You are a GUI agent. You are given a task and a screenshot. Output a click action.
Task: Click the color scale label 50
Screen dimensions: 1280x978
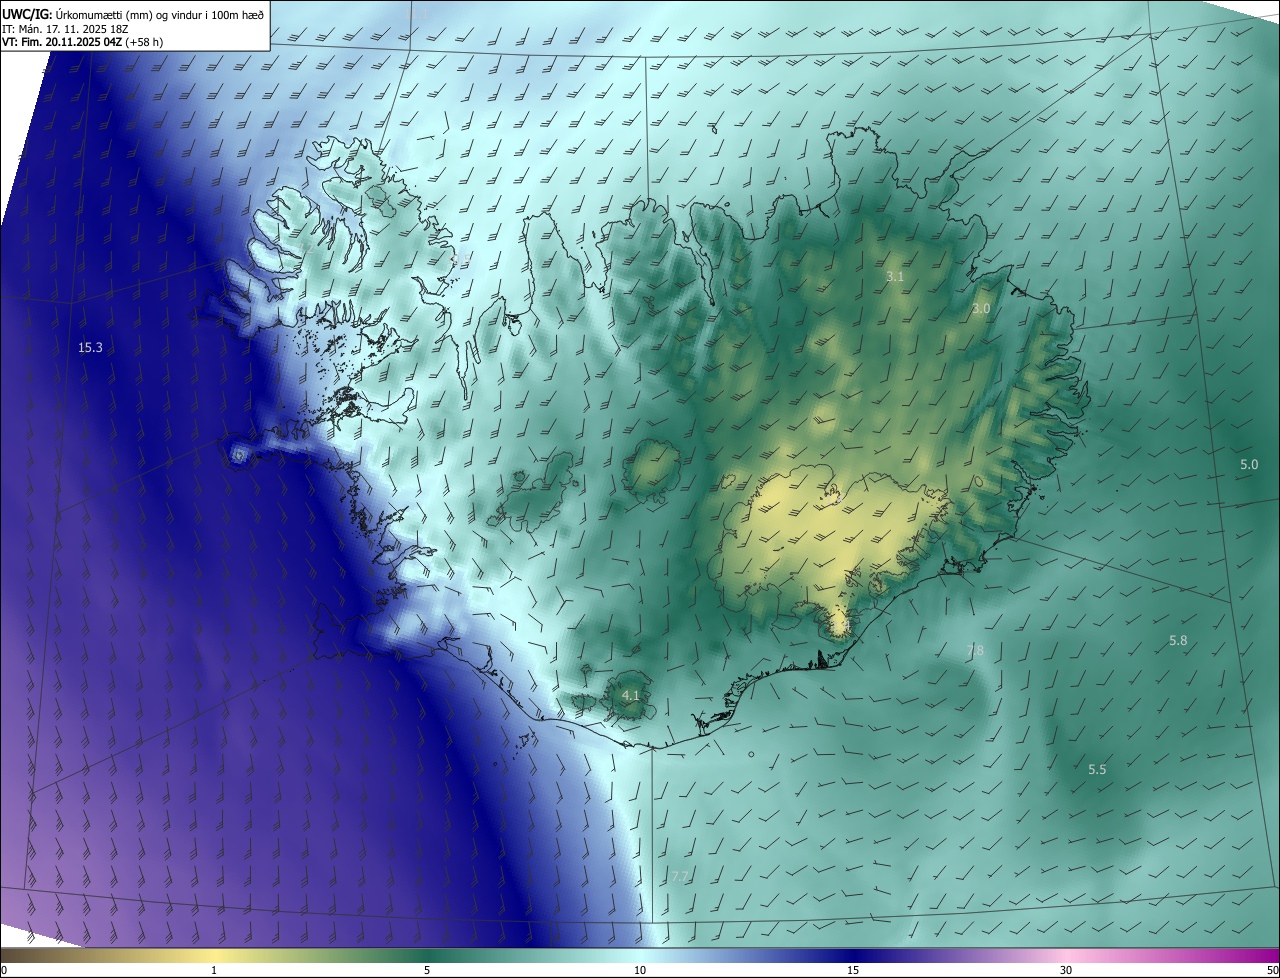pyautogui.click(x=1272, y=970)
